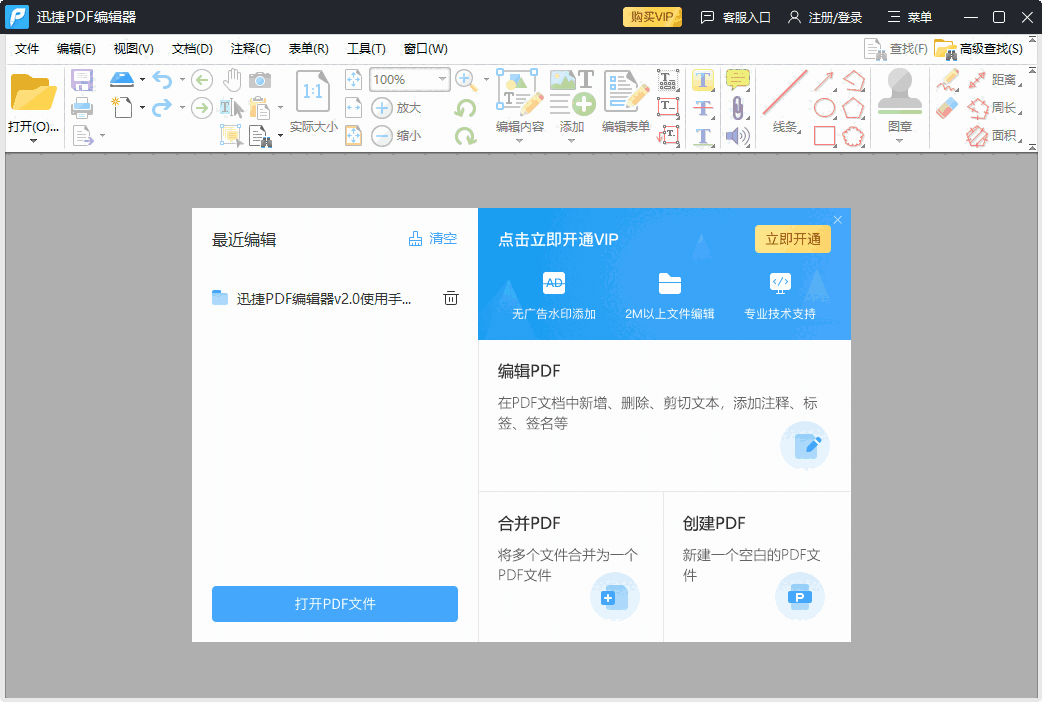Screen dimensions: 1043x703
Task: Click the paperclip file attachment tool
Action: point(738,107)
